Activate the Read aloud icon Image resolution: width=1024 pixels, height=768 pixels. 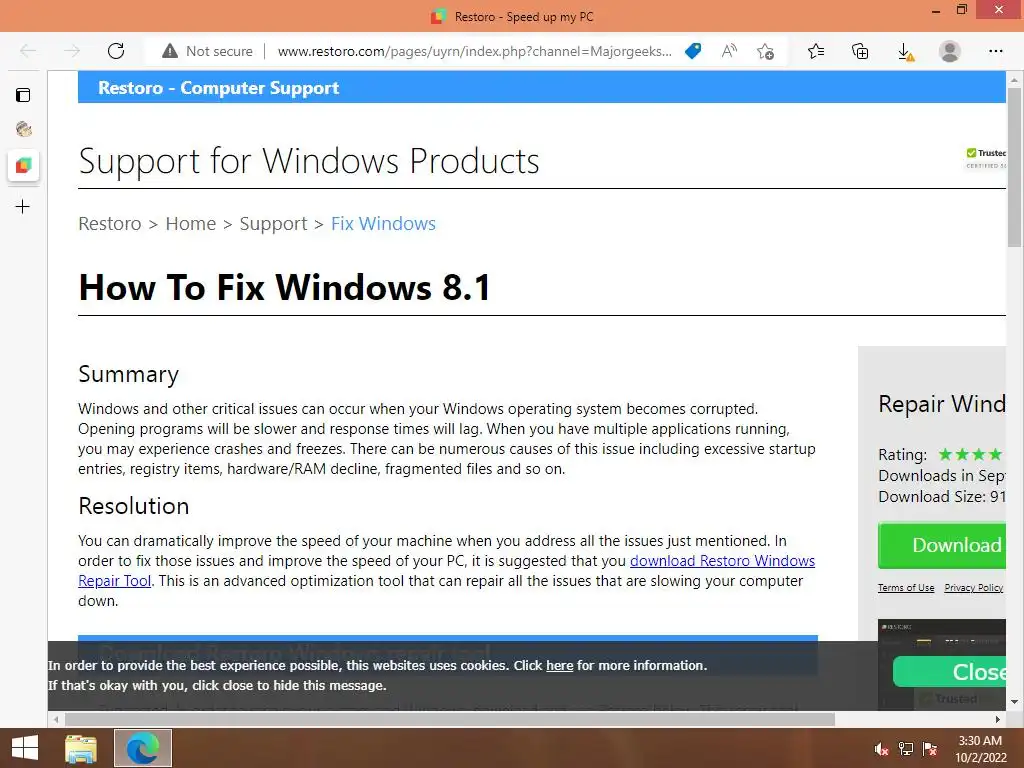pyautogui.click(x=729, y=51)
